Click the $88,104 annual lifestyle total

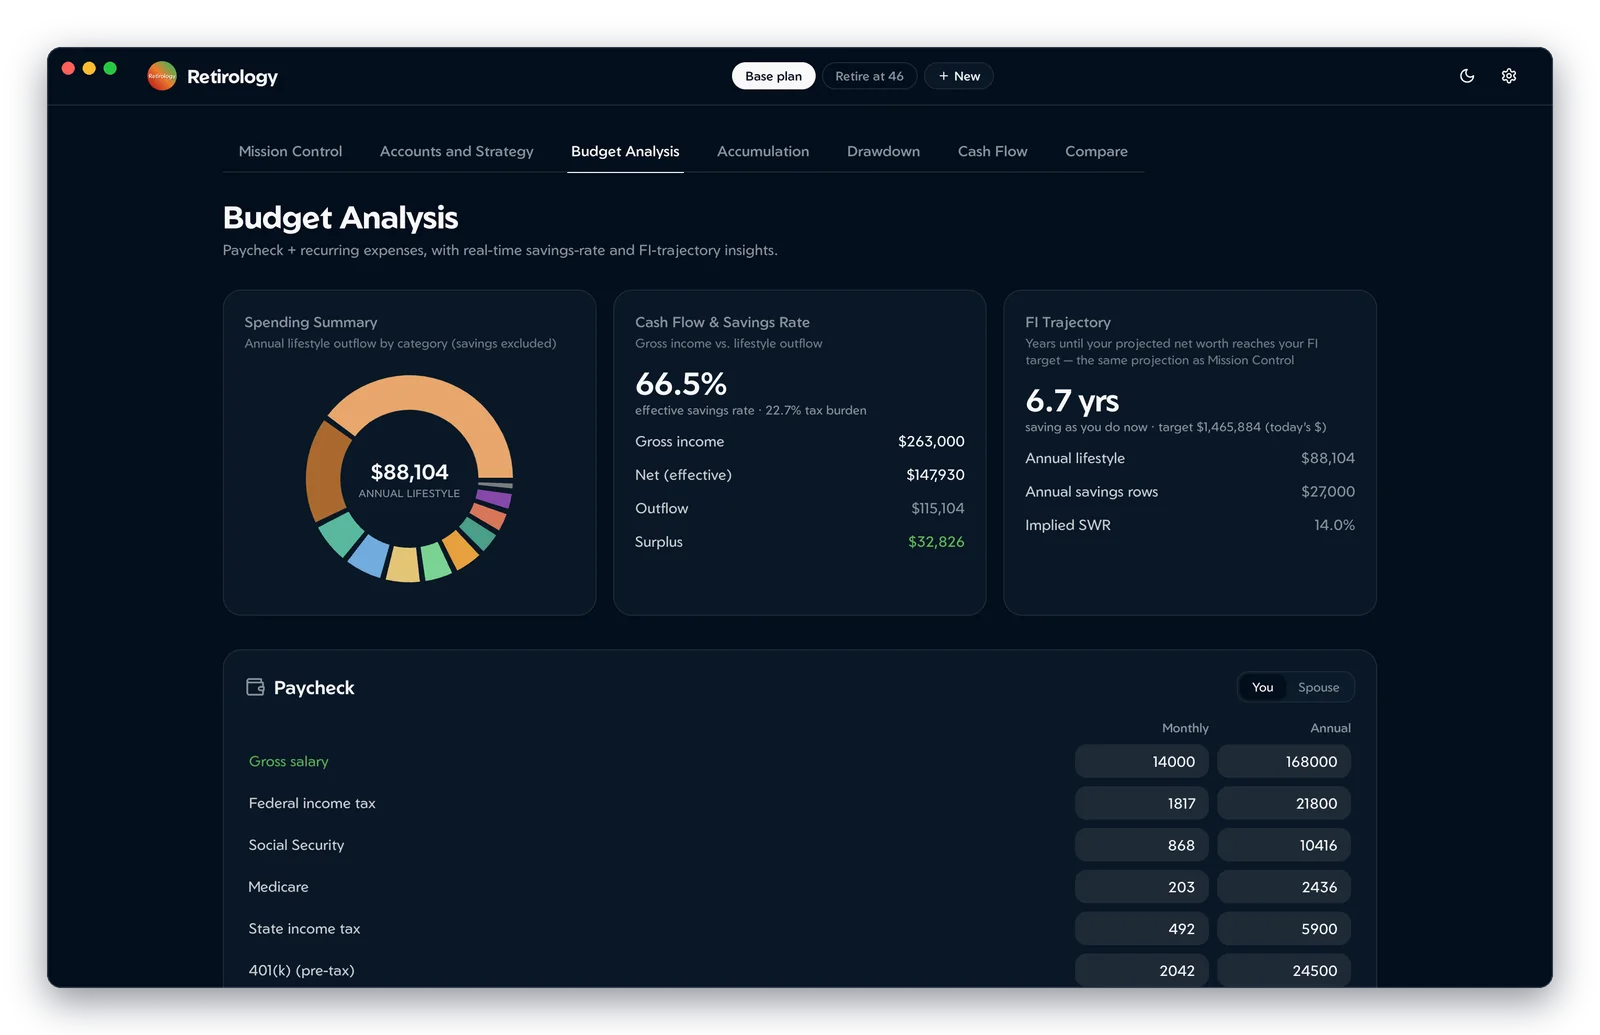coord(409,472)
